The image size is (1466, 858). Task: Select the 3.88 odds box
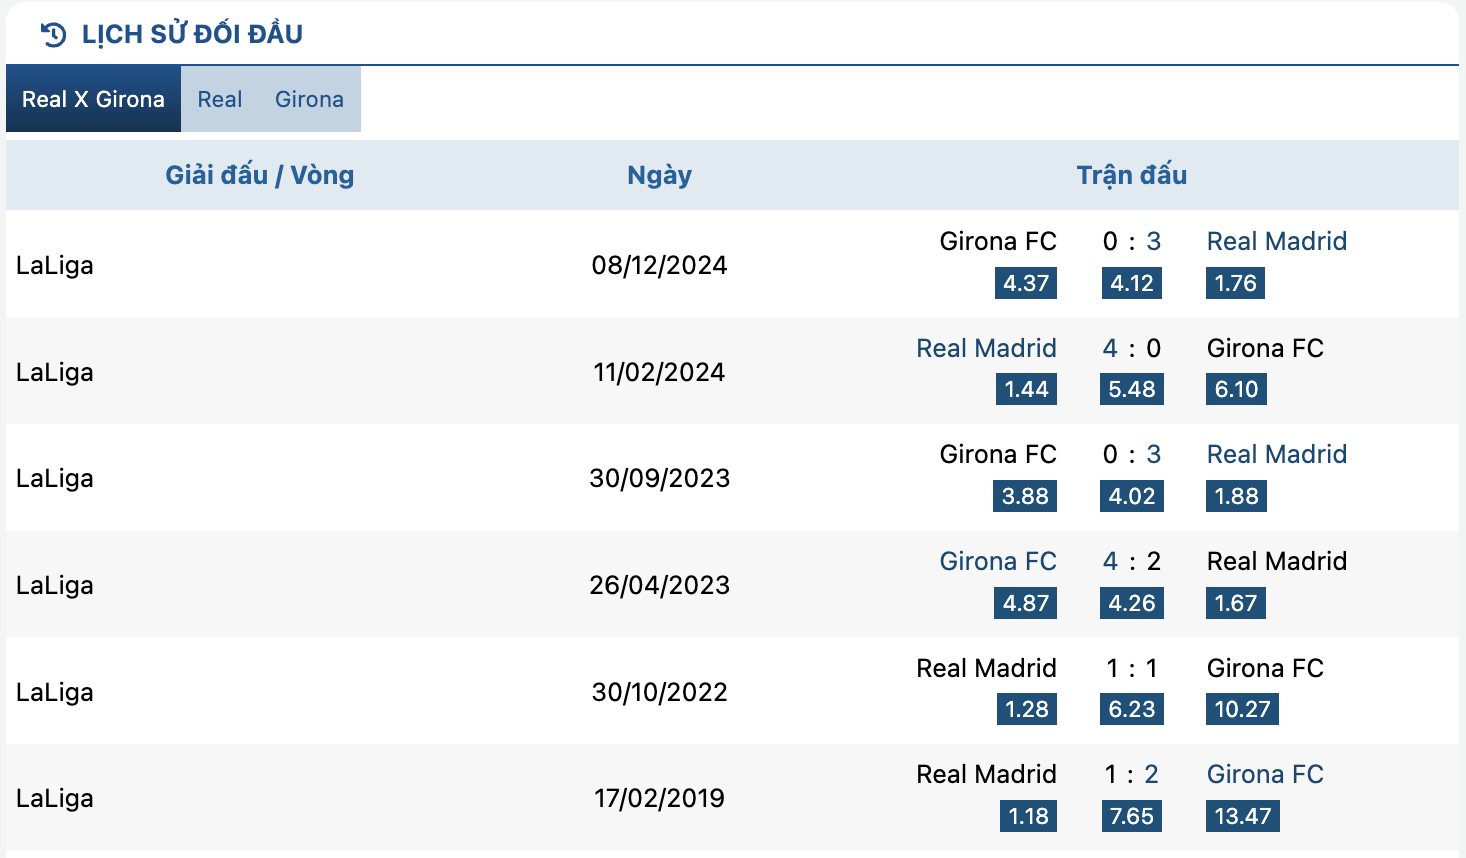[x=1025, y=496]
